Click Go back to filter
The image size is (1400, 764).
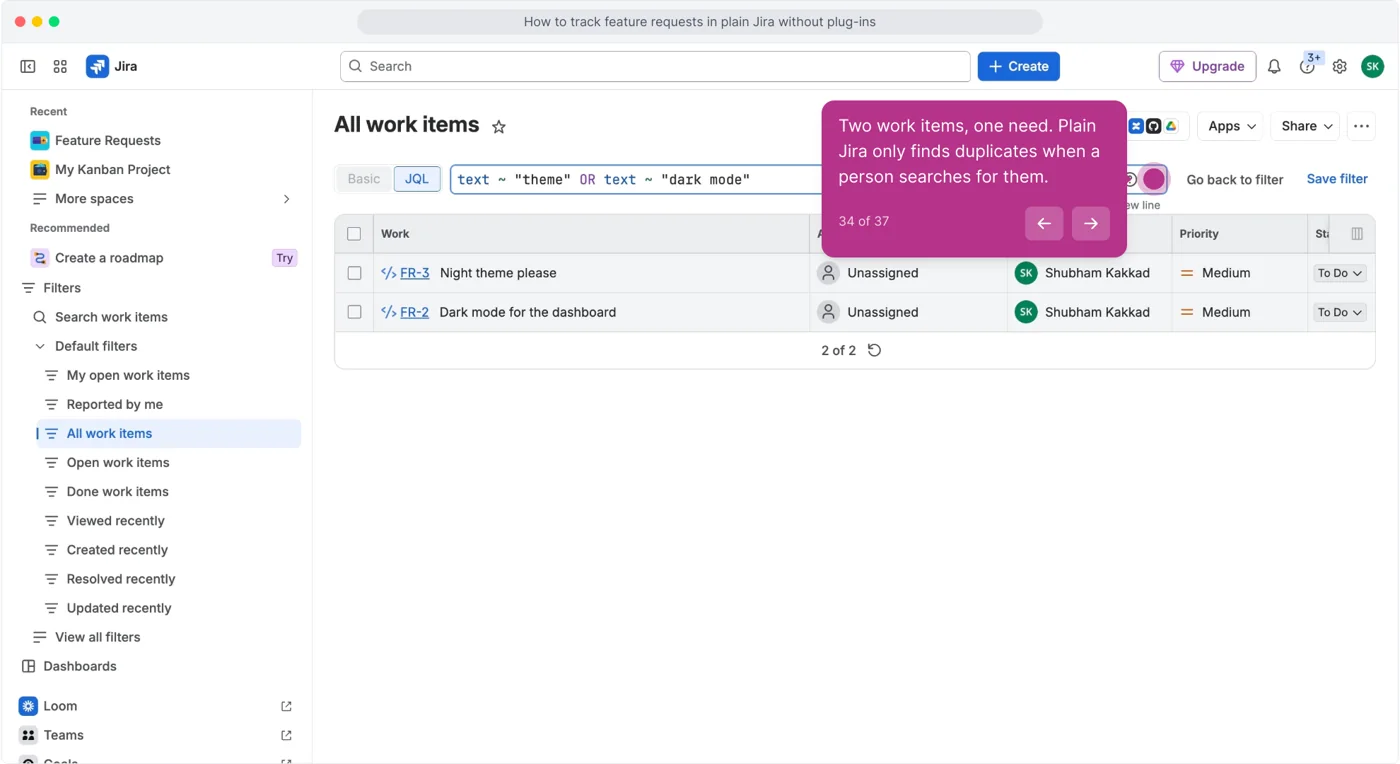point(1235,180)
